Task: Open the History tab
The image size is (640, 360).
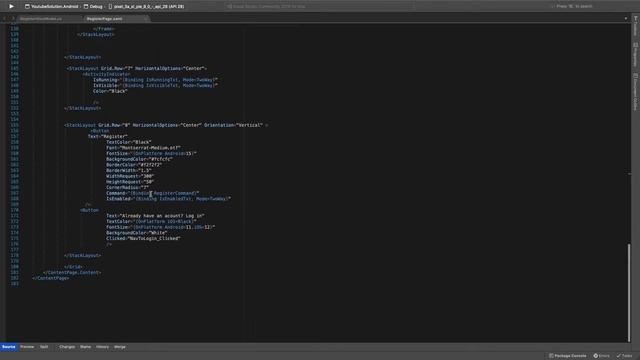Action: (x=102, y=347)
